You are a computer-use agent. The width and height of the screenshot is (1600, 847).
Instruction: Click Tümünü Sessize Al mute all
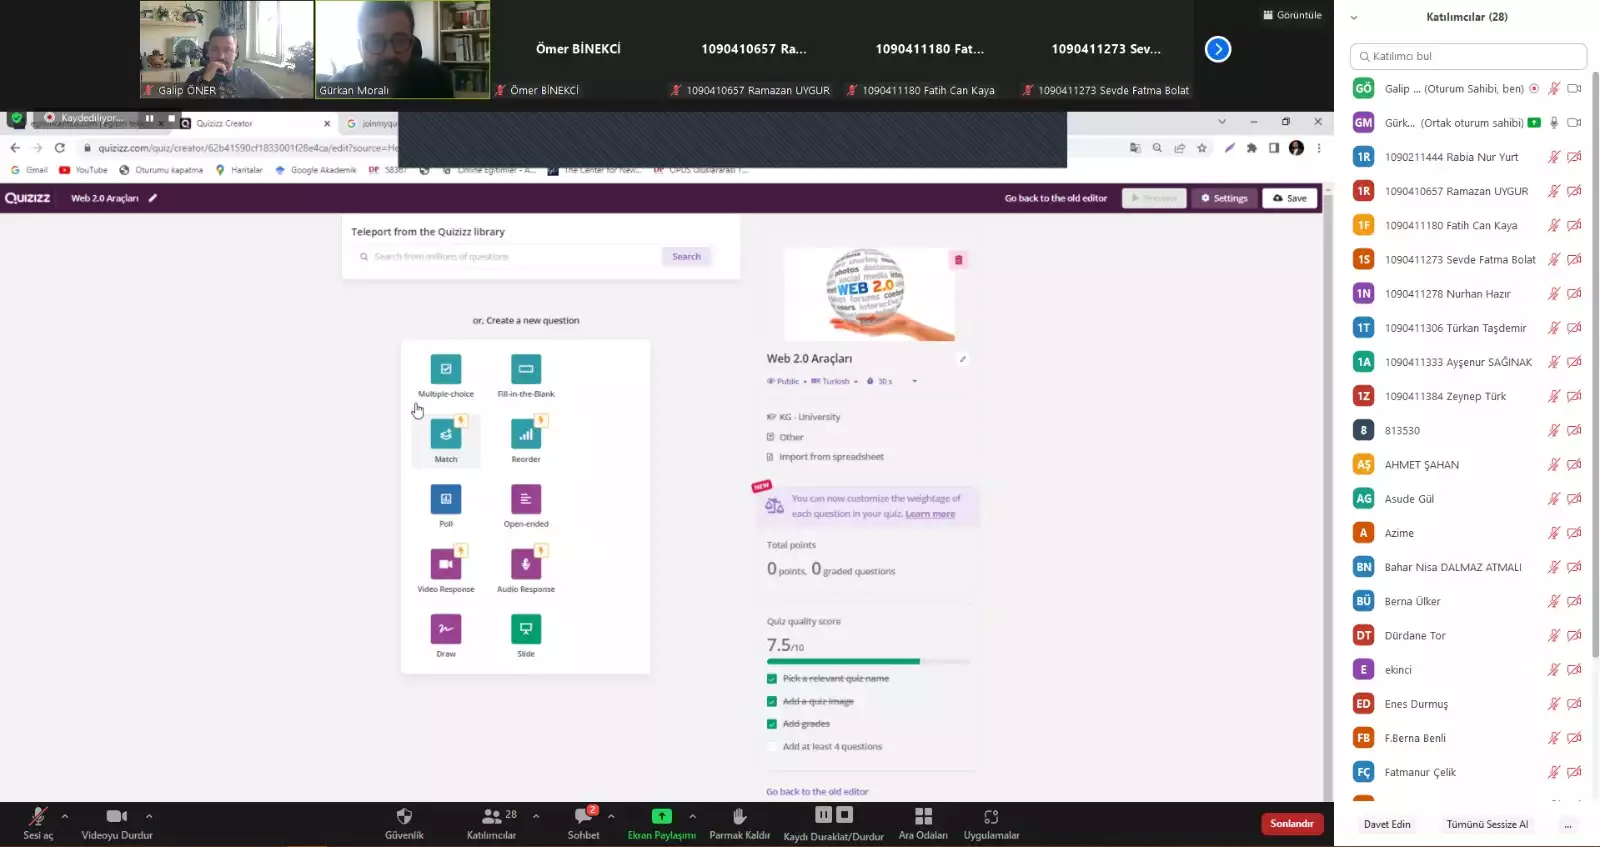click(1487, 825)
